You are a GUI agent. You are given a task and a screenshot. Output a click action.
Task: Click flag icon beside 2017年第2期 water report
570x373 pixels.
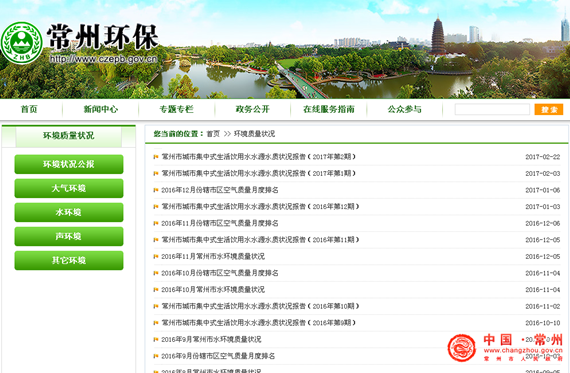[x=156, y=157]
